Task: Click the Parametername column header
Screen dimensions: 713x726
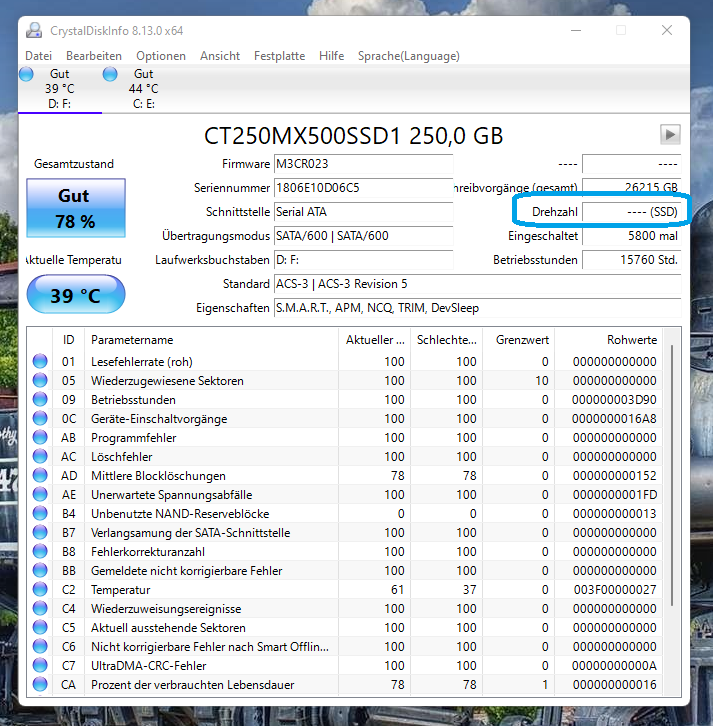Action: pos(212,340)
